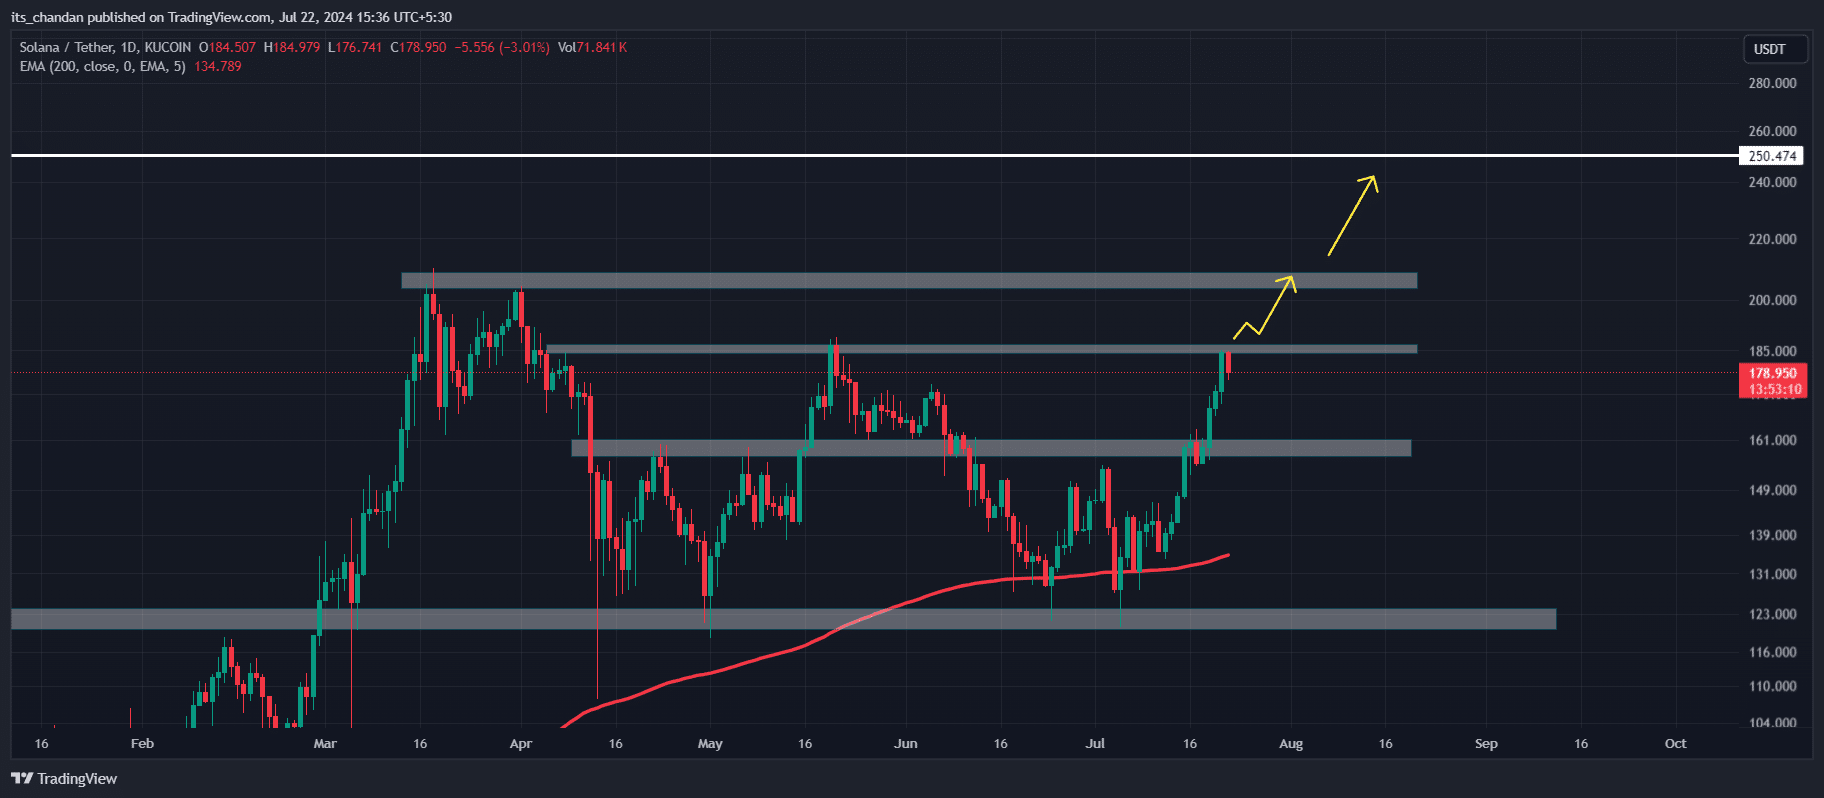The height and width of the screenshot is (798, 1824).
Task: Click the 139.000 price axis label
Action: 1772,535
